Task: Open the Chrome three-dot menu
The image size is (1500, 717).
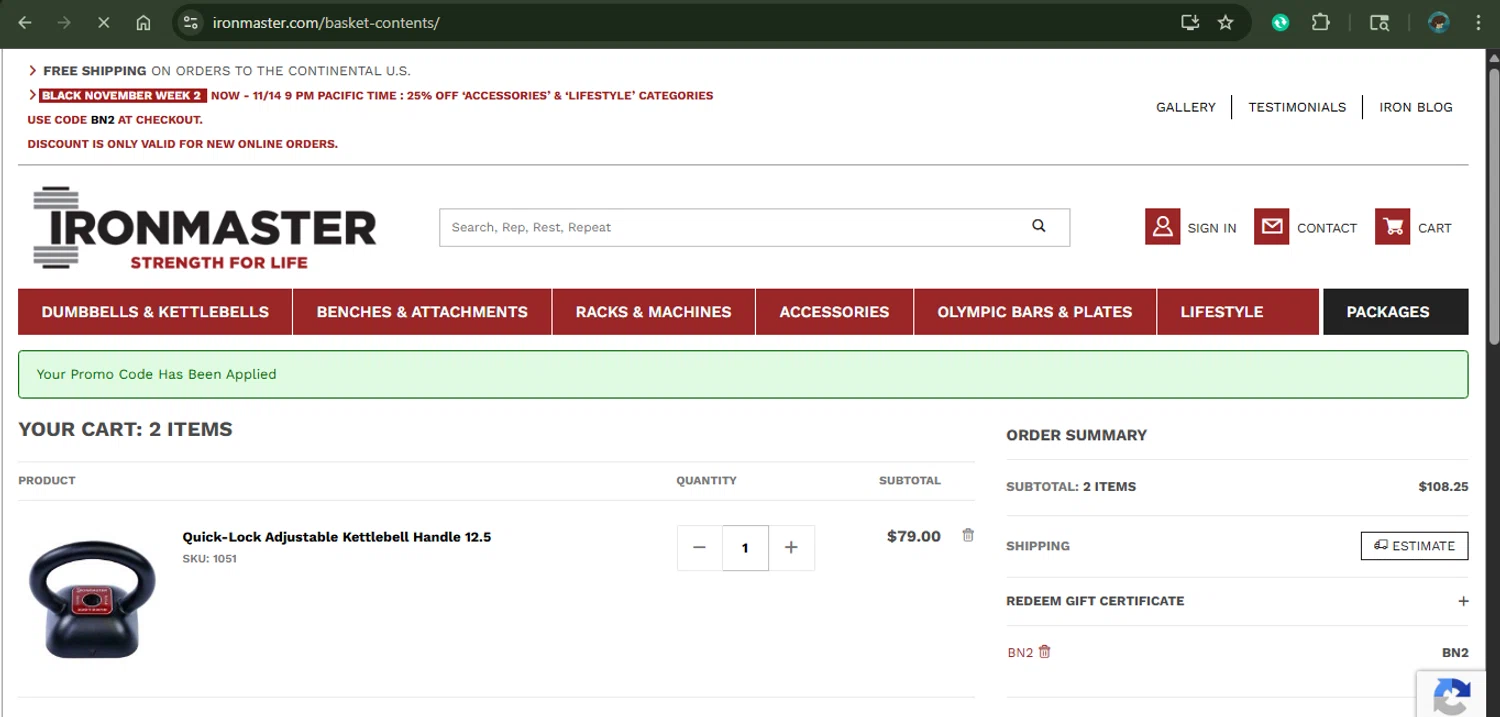Action: click(1478, 22)
